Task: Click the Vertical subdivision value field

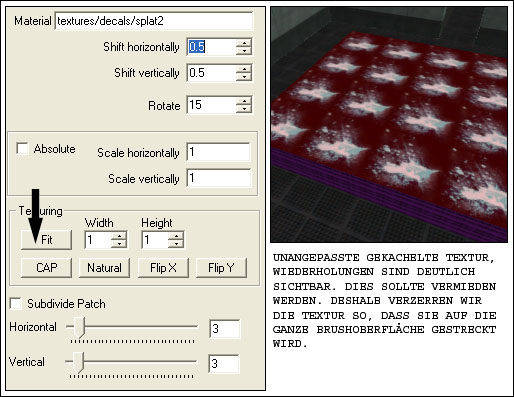Action: point(224,364)
